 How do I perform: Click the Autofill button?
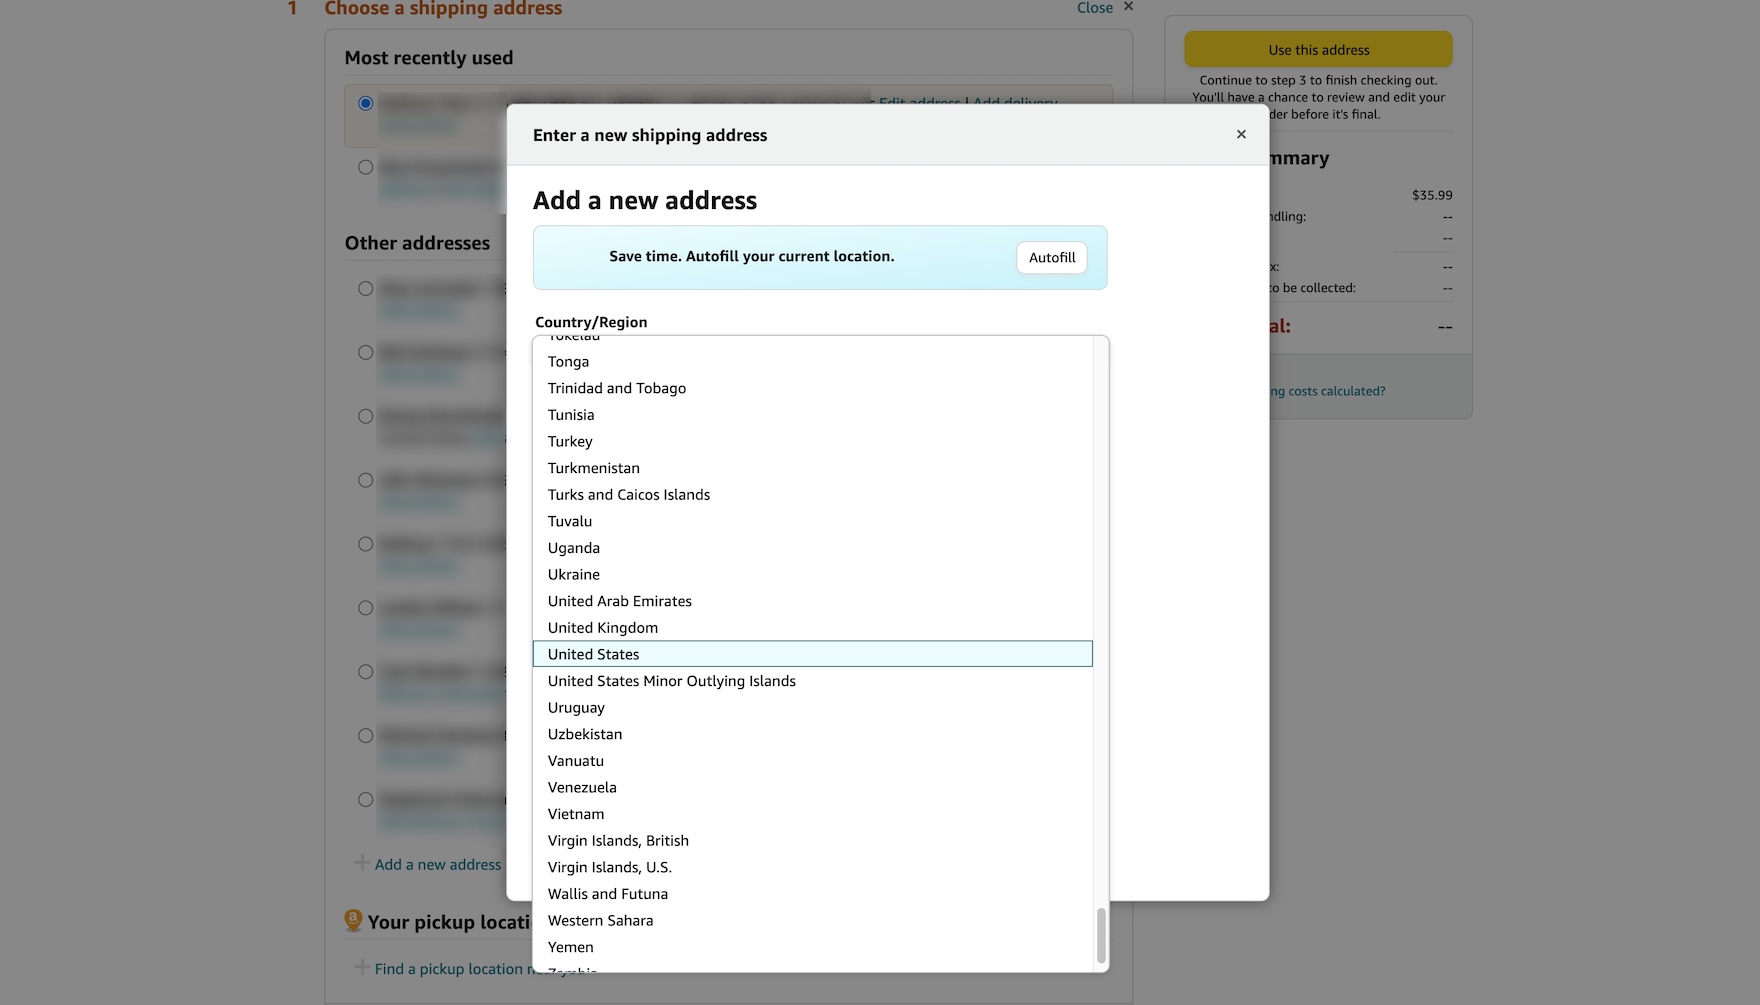(1051, 257)
